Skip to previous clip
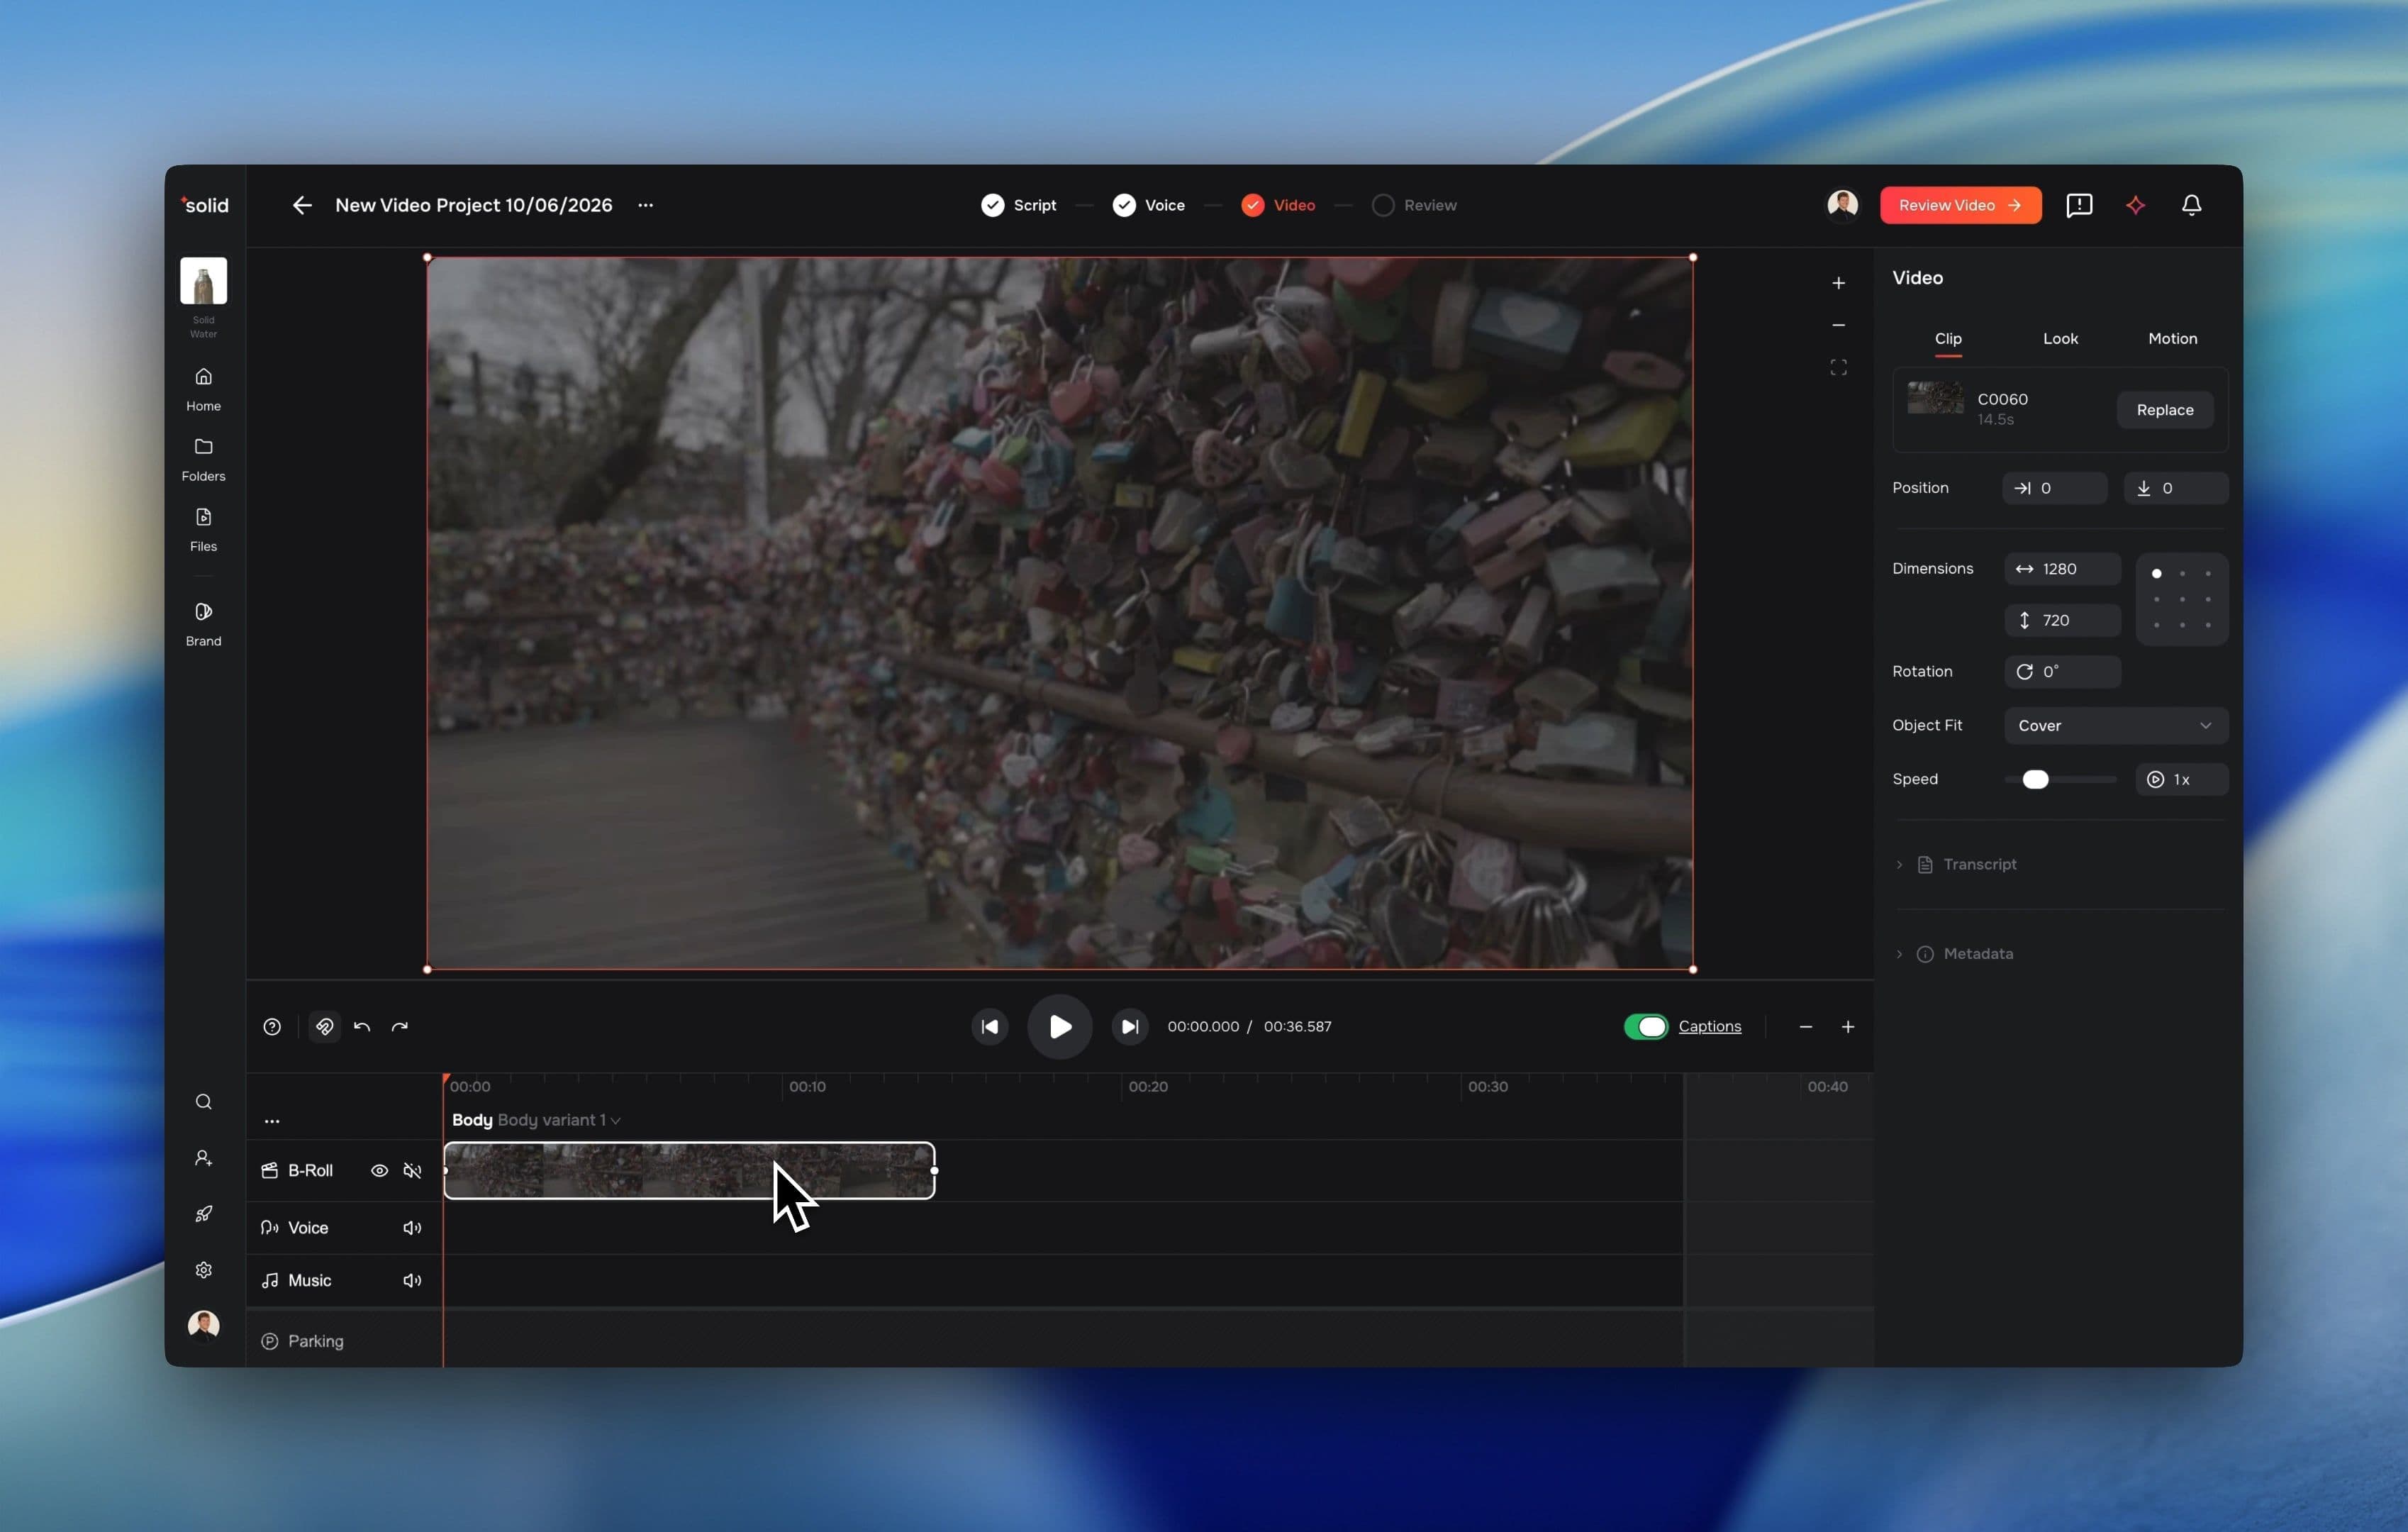The height and width of the screenshot is (1532, 2408). (990, 1027)
